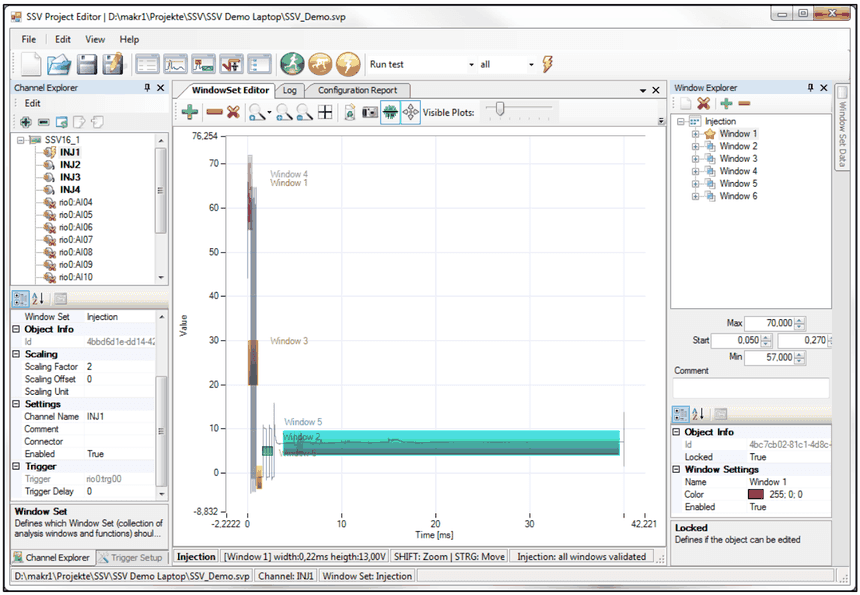Open the Edit menu in Channel Explorer
860x595 pixels.
pos(32,103)
